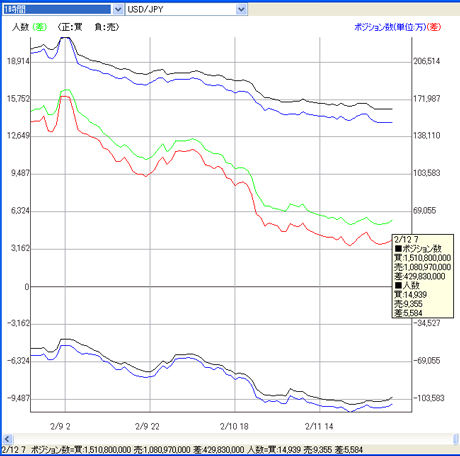Click the left axis value -6,324

click(18, 361)
